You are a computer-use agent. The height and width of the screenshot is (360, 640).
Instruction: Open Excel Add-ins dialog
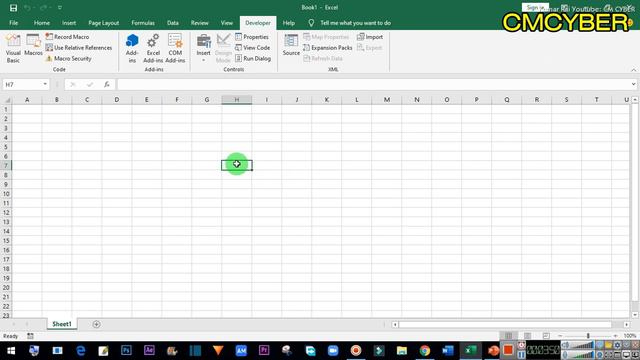point(153,49)
